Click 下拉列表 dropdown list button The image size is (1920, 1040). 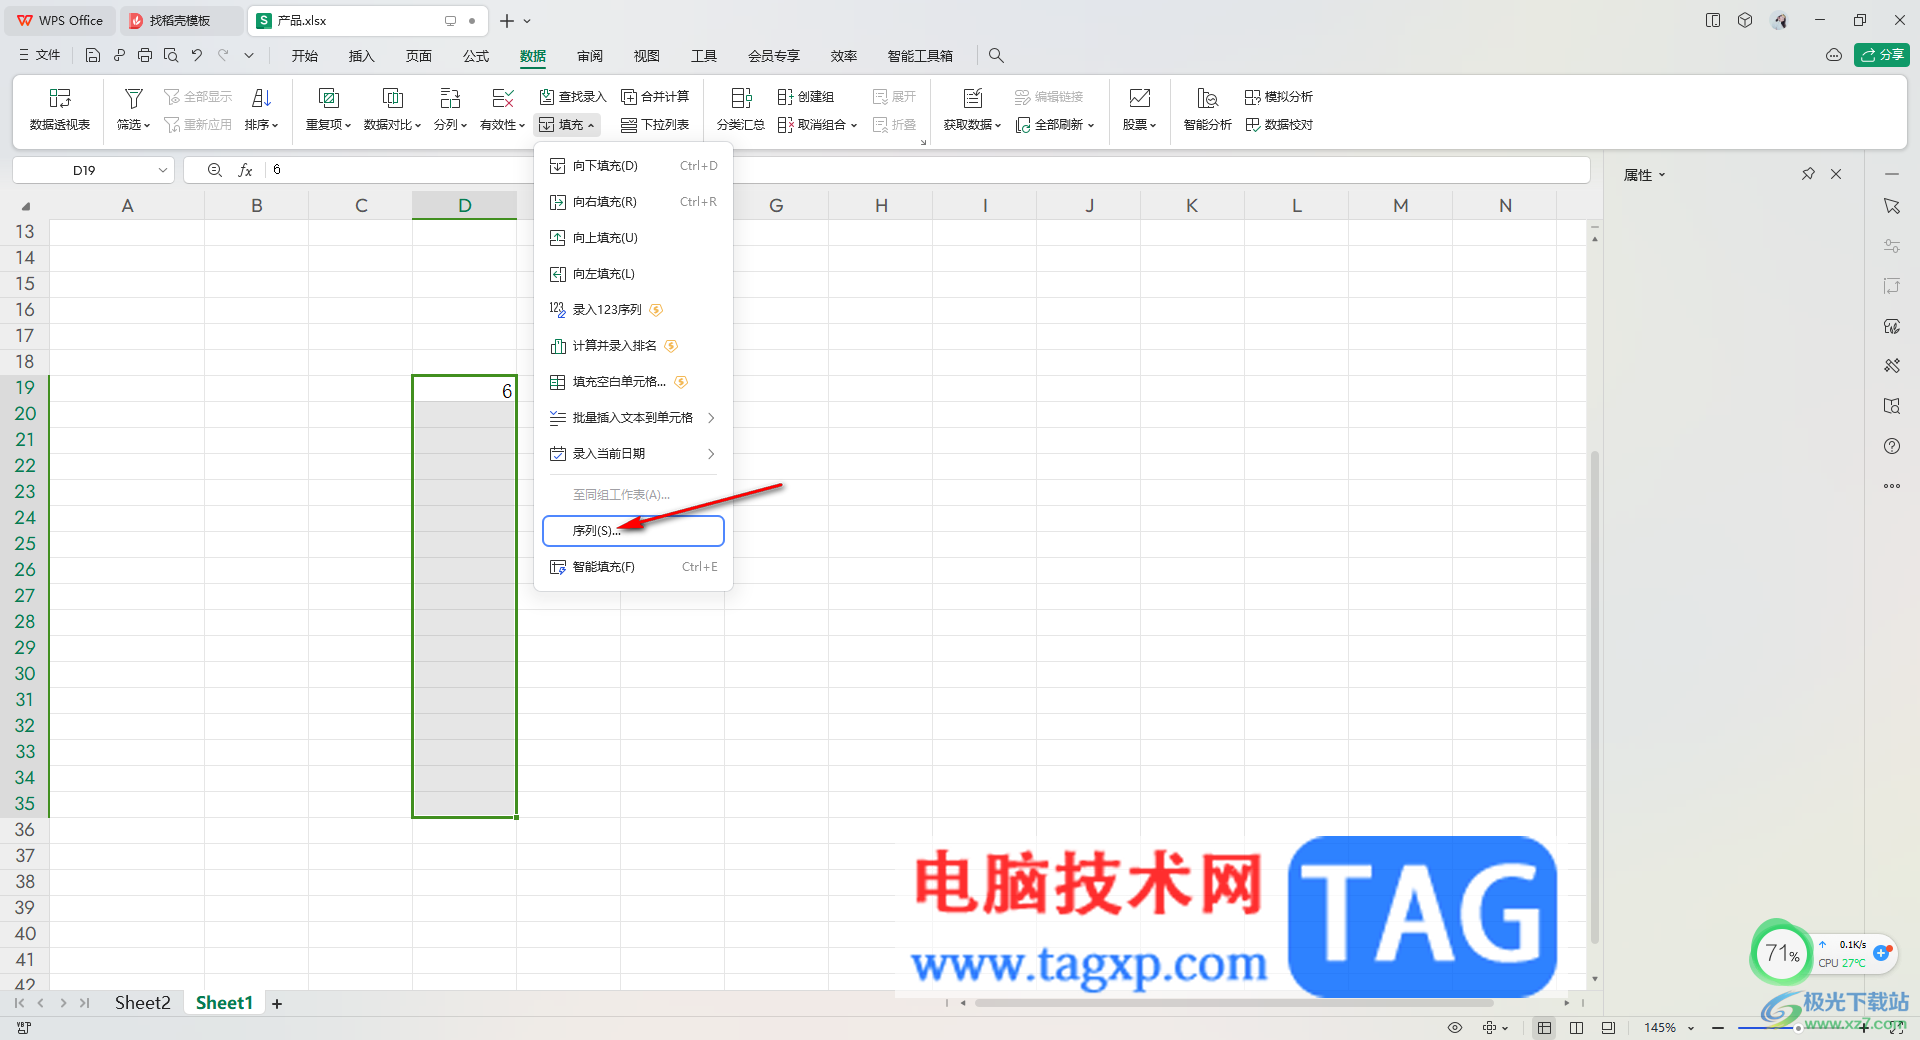(x=655, y=125)
